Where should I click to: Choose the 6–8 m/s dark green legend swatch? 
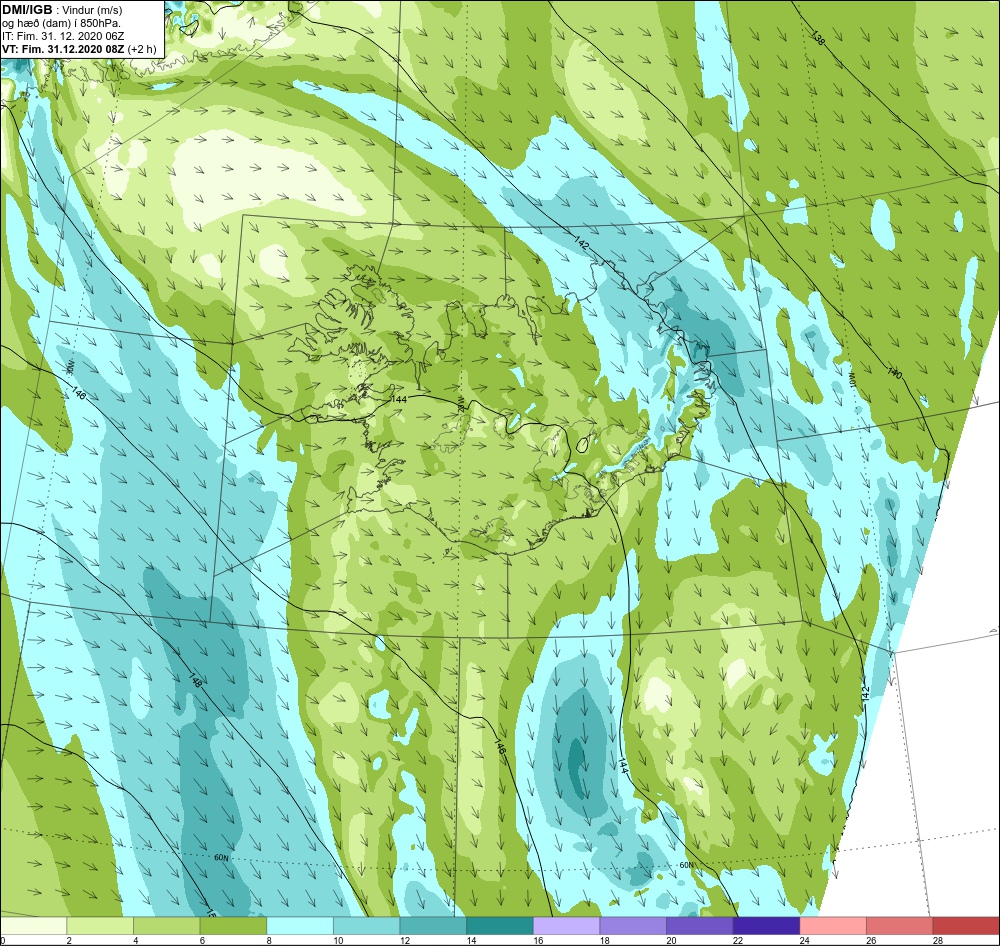pyautogui.click(x=233, y=926)
